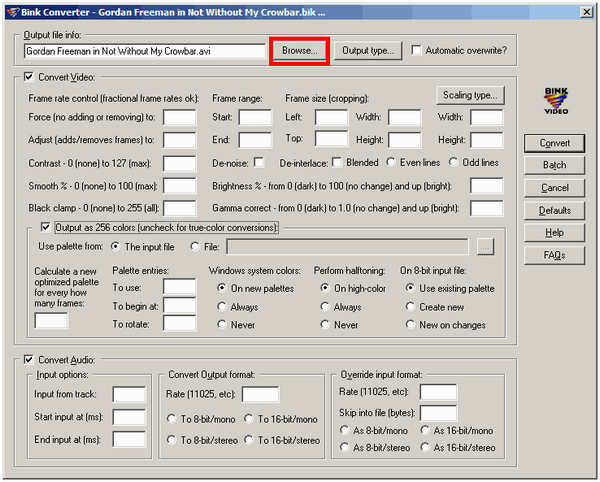600x482 pixels.
Task: Click the cropping Top field
Action: pyautogui.click(x=331, y=138)
